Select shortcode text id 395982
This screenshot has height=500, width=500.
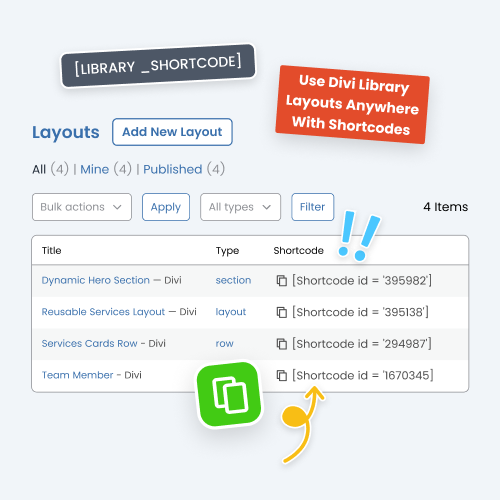(362, 281)
